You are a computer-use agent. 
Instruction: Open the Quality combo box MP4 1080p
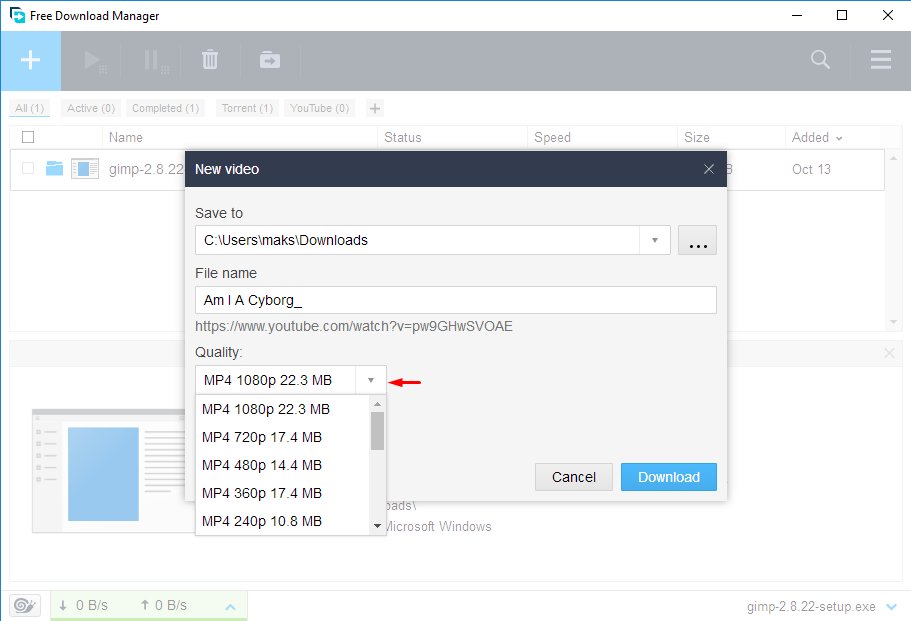[x=290, y=380]
